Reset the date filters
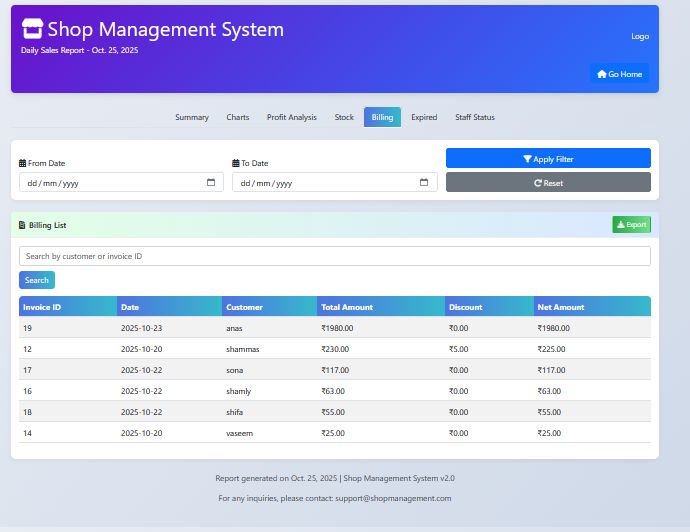 point(548,182)
